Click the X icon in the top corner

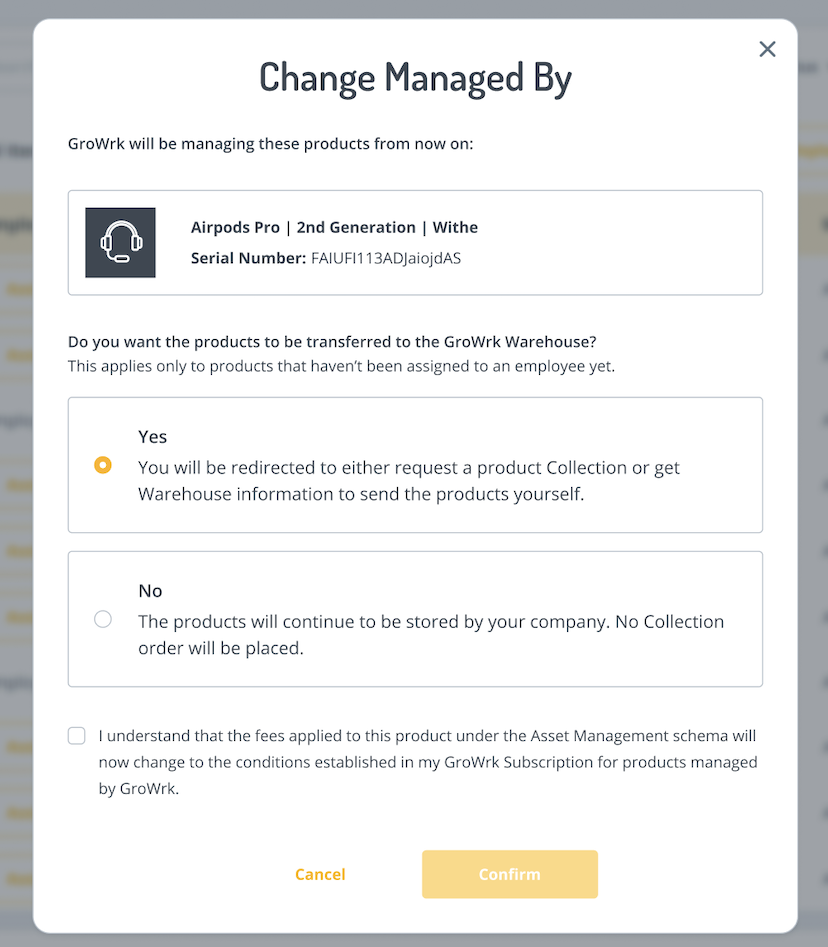(x=767, y=48)
